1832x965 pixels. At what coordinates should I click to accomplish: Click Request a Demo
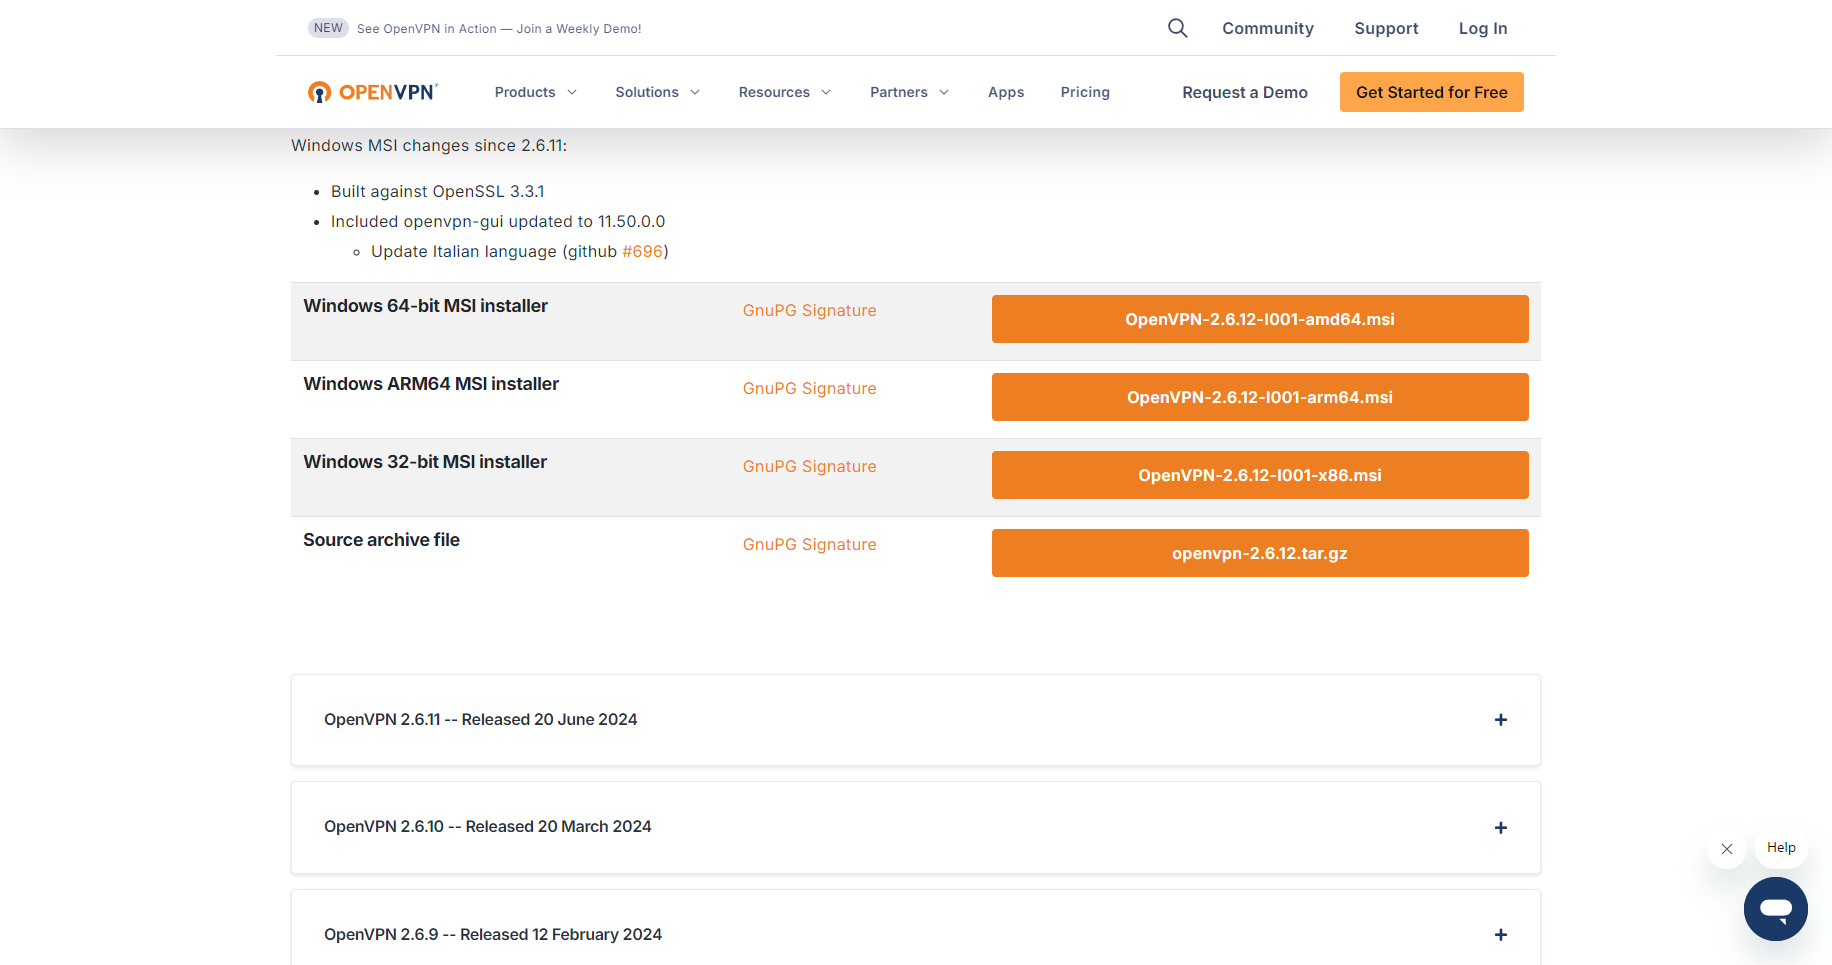pyautogui.click(x=1245, y=92)
